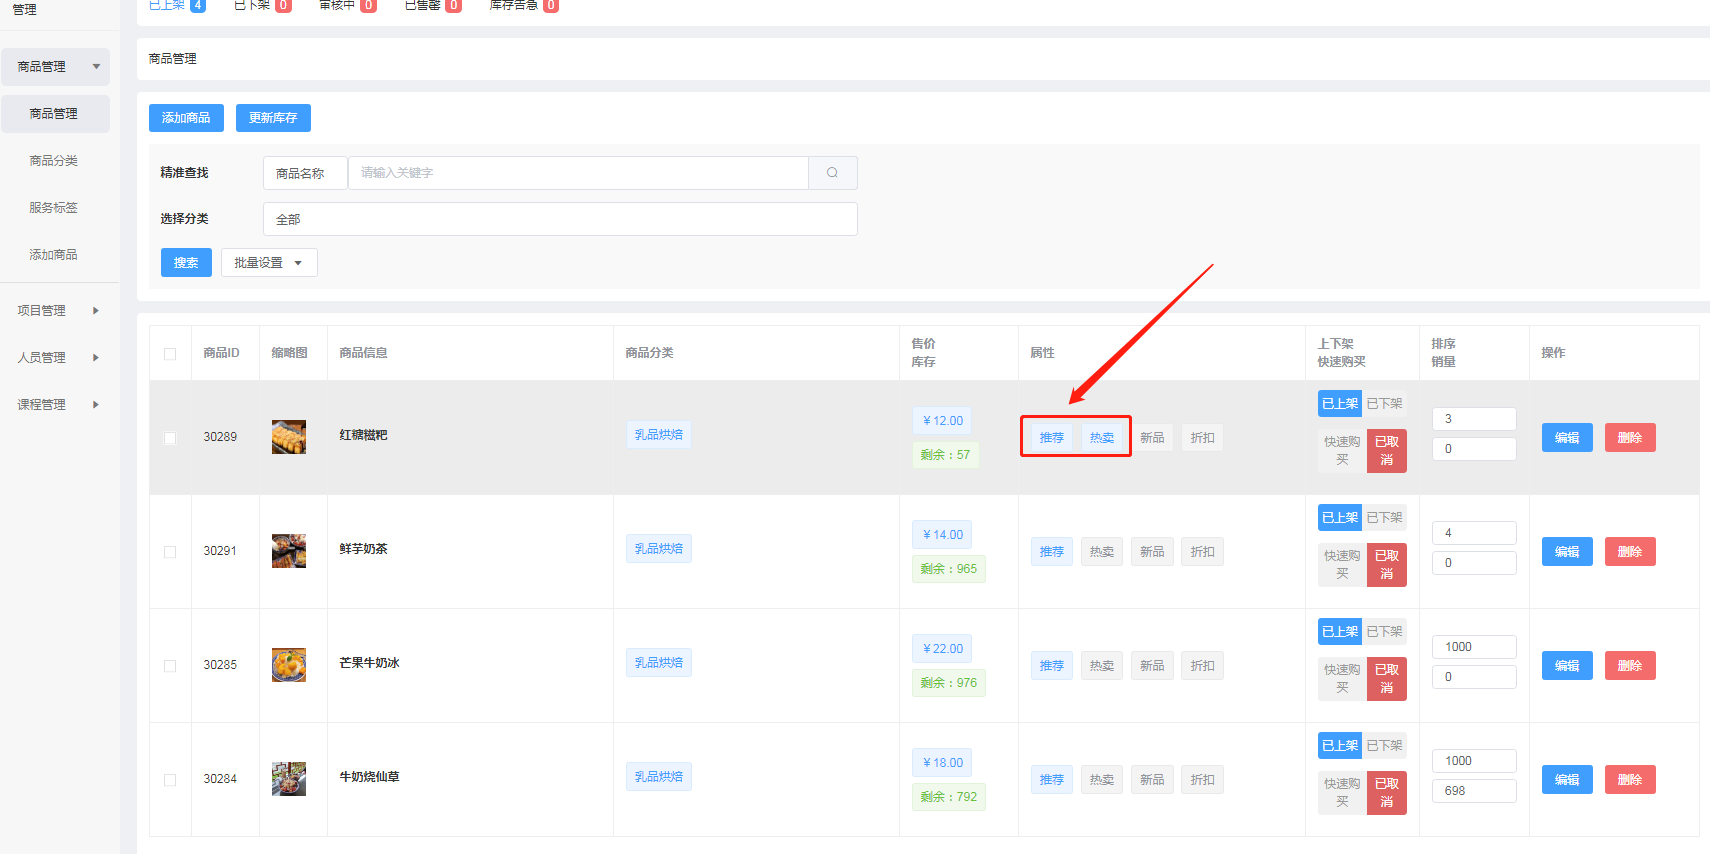Open thumbnail of 芒果牛奶冰 product
1710x854 pixels.
point(289,665)
